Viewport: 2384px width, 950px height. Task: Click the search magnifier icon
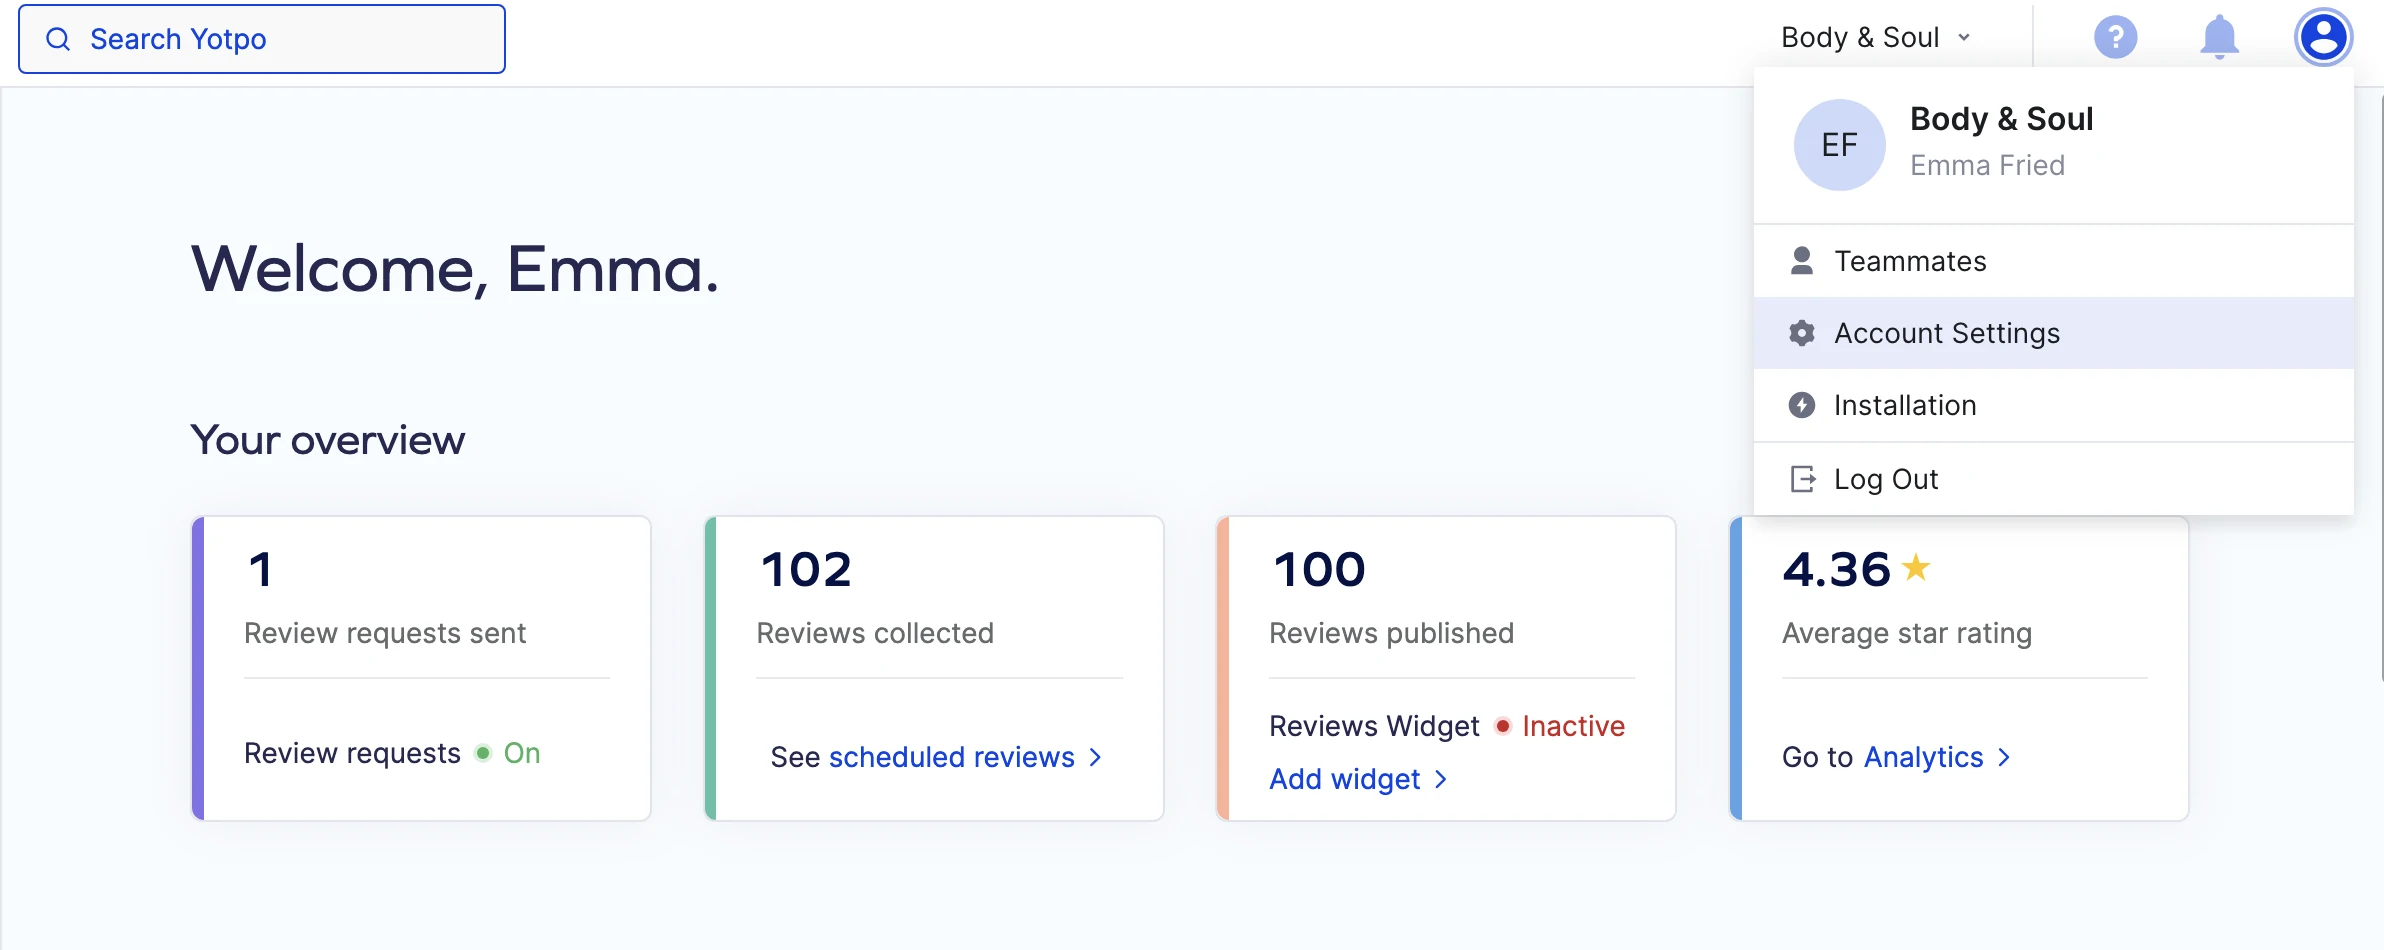click(59, 39)
